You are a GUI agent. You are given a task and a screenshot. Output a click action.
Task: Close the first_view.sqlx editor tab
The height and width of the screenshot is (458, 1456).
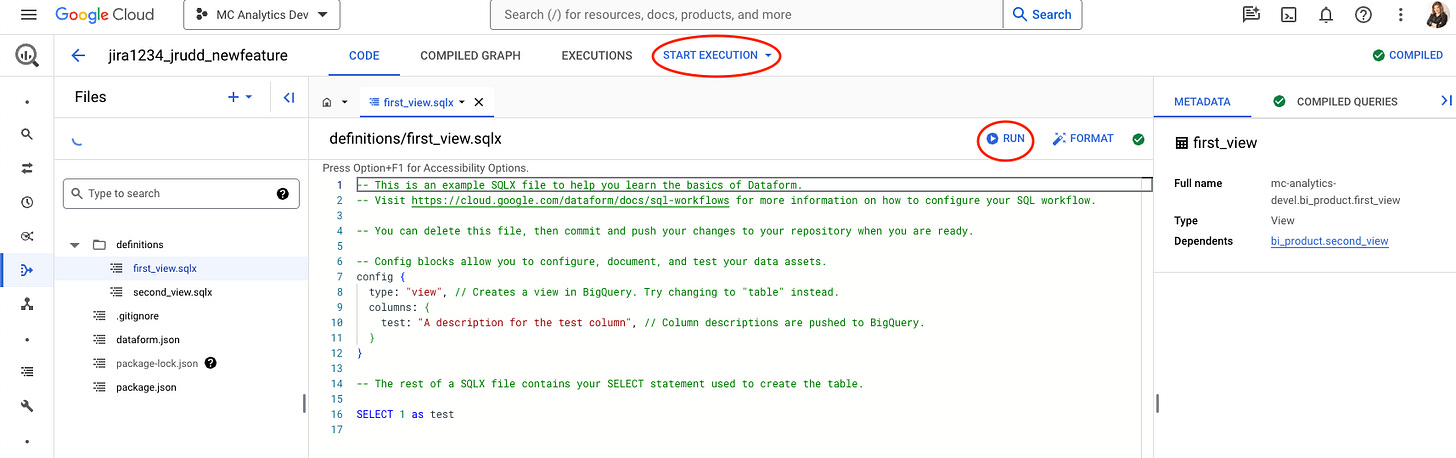coord(479,102)
